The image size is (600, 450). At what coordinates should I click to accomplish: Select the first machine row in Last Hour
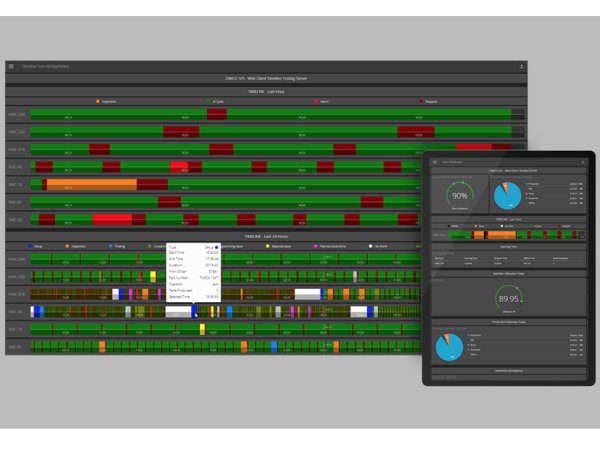tap(15, 115)
